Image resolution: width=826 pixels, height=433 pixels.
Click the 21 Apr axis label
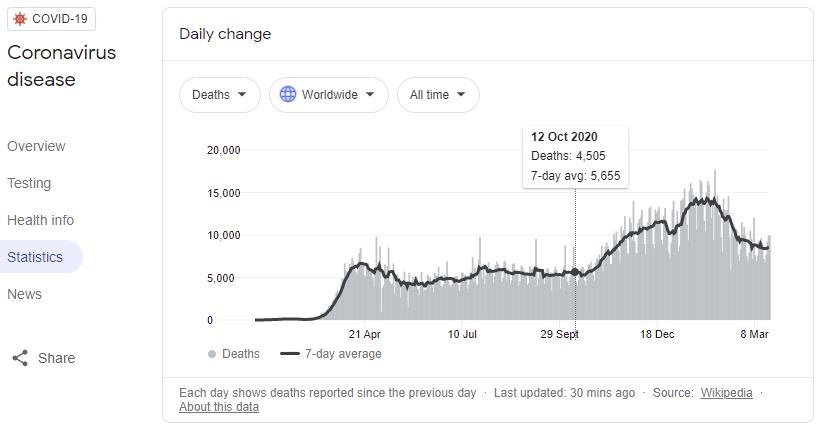[x=365, y=334]
